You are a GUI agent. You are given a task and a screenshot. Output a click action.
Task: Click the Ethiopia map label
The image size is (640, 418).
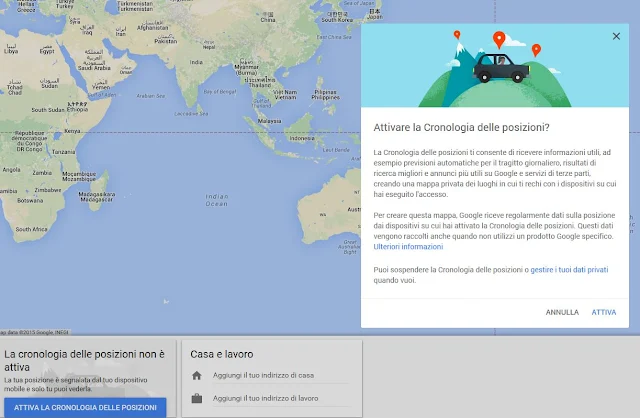pos(77,109)
